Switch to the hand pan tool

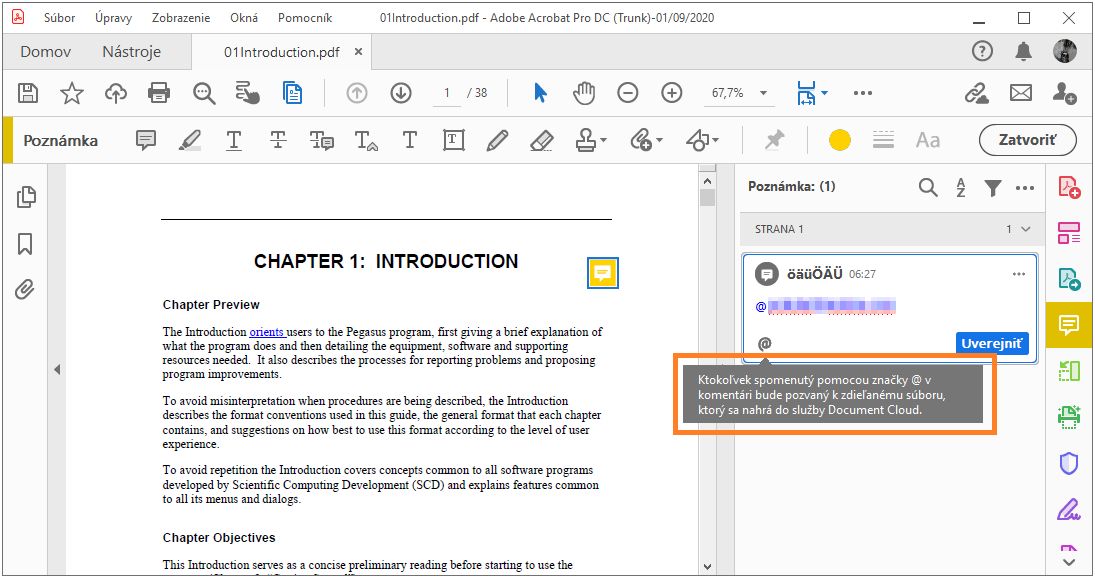(x=584, y=93)
